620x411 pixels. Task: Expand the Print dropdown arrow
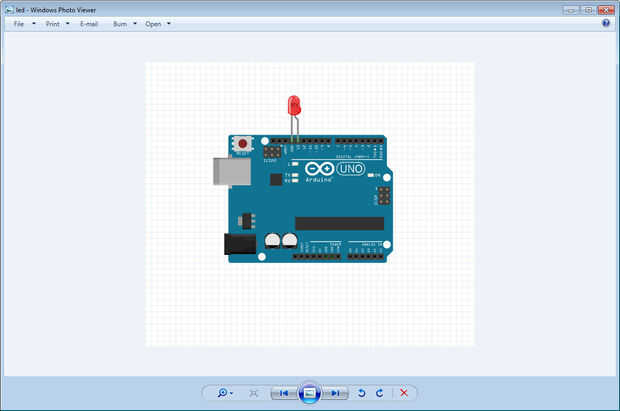(68, 24)
